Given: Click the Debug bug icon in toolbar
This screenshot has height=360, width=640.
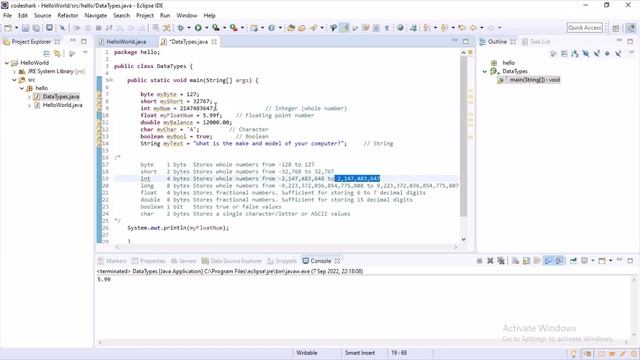Looking at the screenshot, I should coord(180,28).
